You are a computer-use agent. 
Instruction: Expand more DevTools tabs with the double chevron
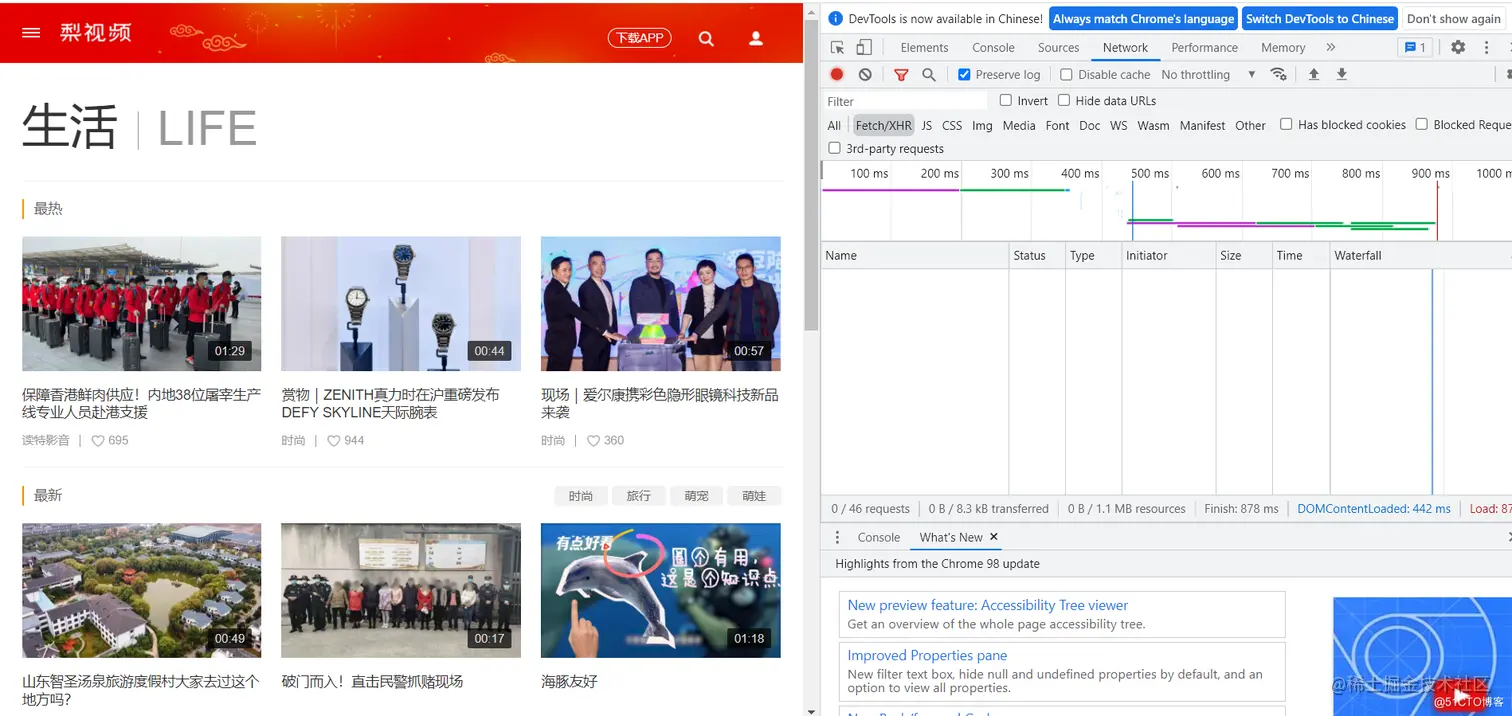point(1330,47)
